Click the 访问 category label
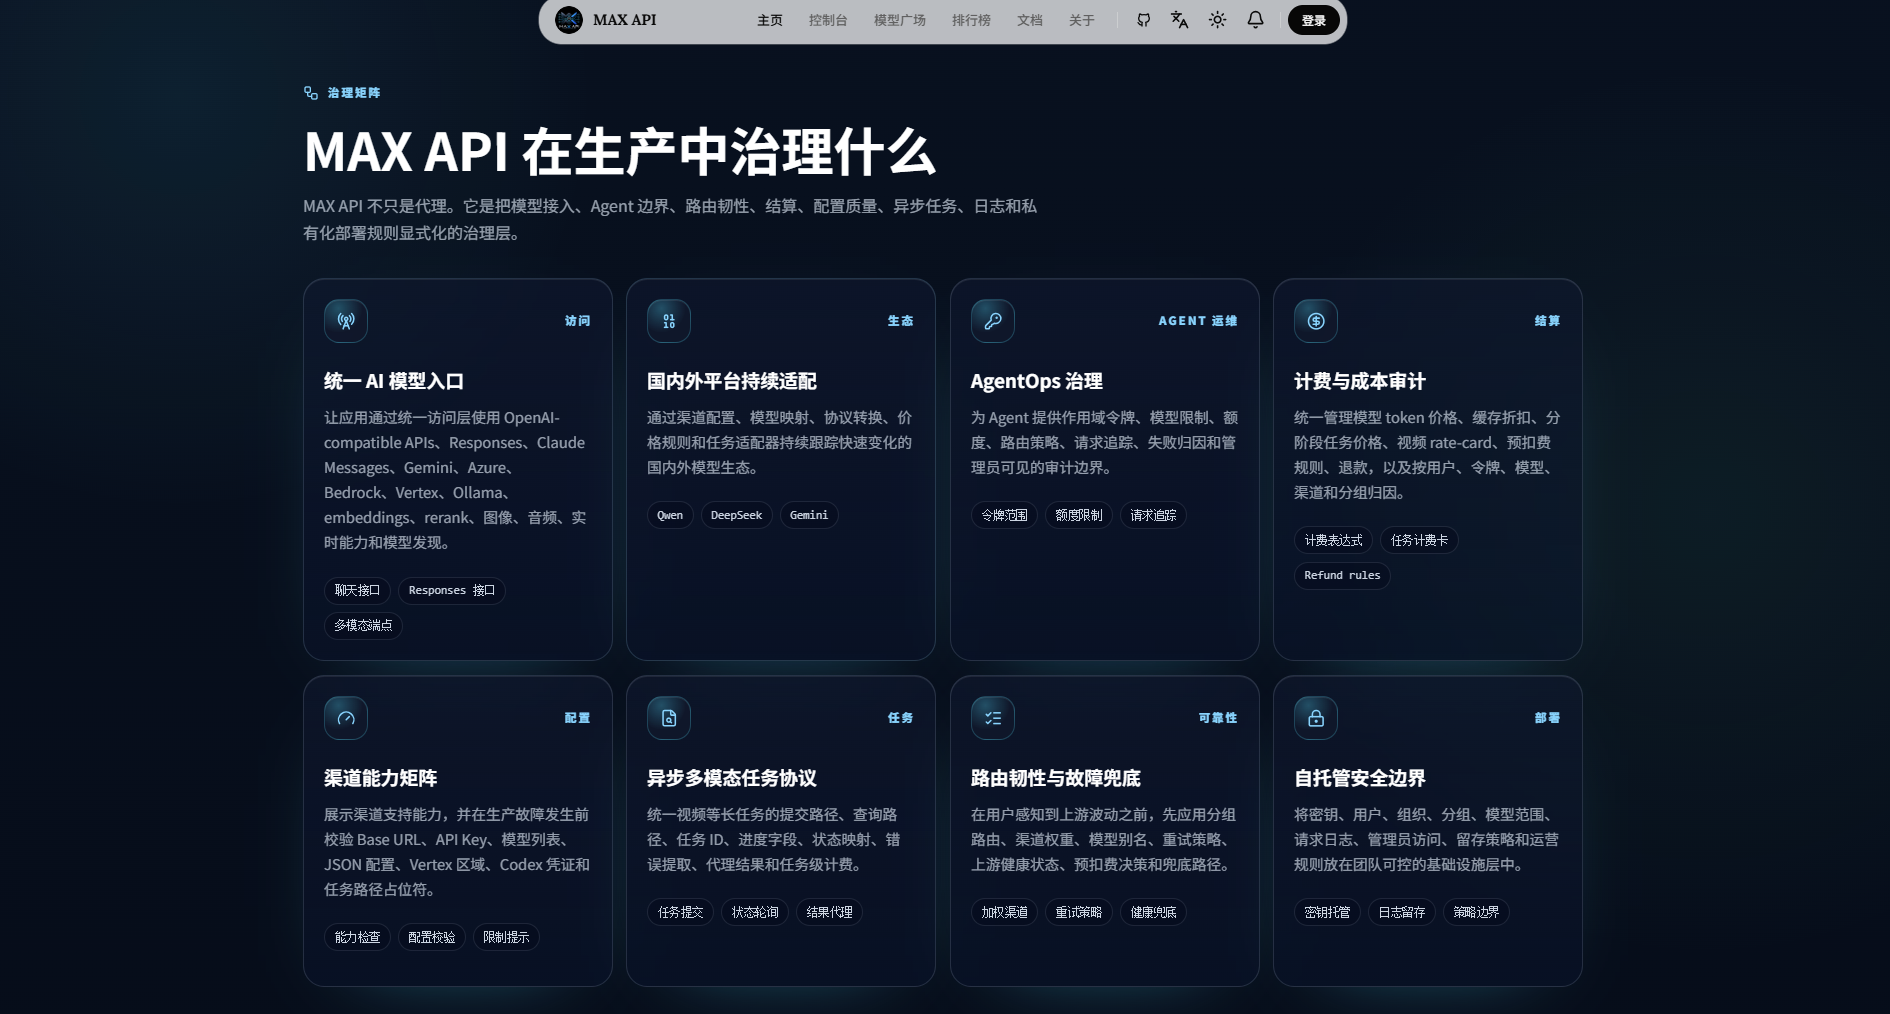Image resolution: width=1890 pixels, height=1014 pixels. (x=578, y=321)
